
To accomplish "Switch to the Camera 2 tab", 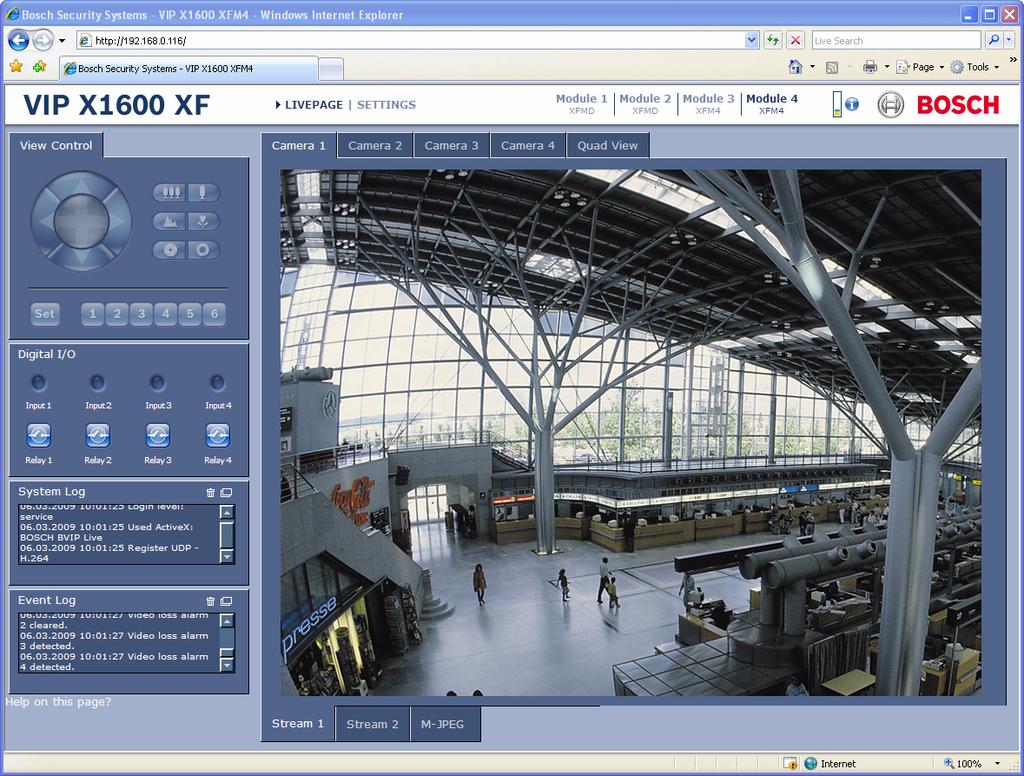I will (375, 146).
